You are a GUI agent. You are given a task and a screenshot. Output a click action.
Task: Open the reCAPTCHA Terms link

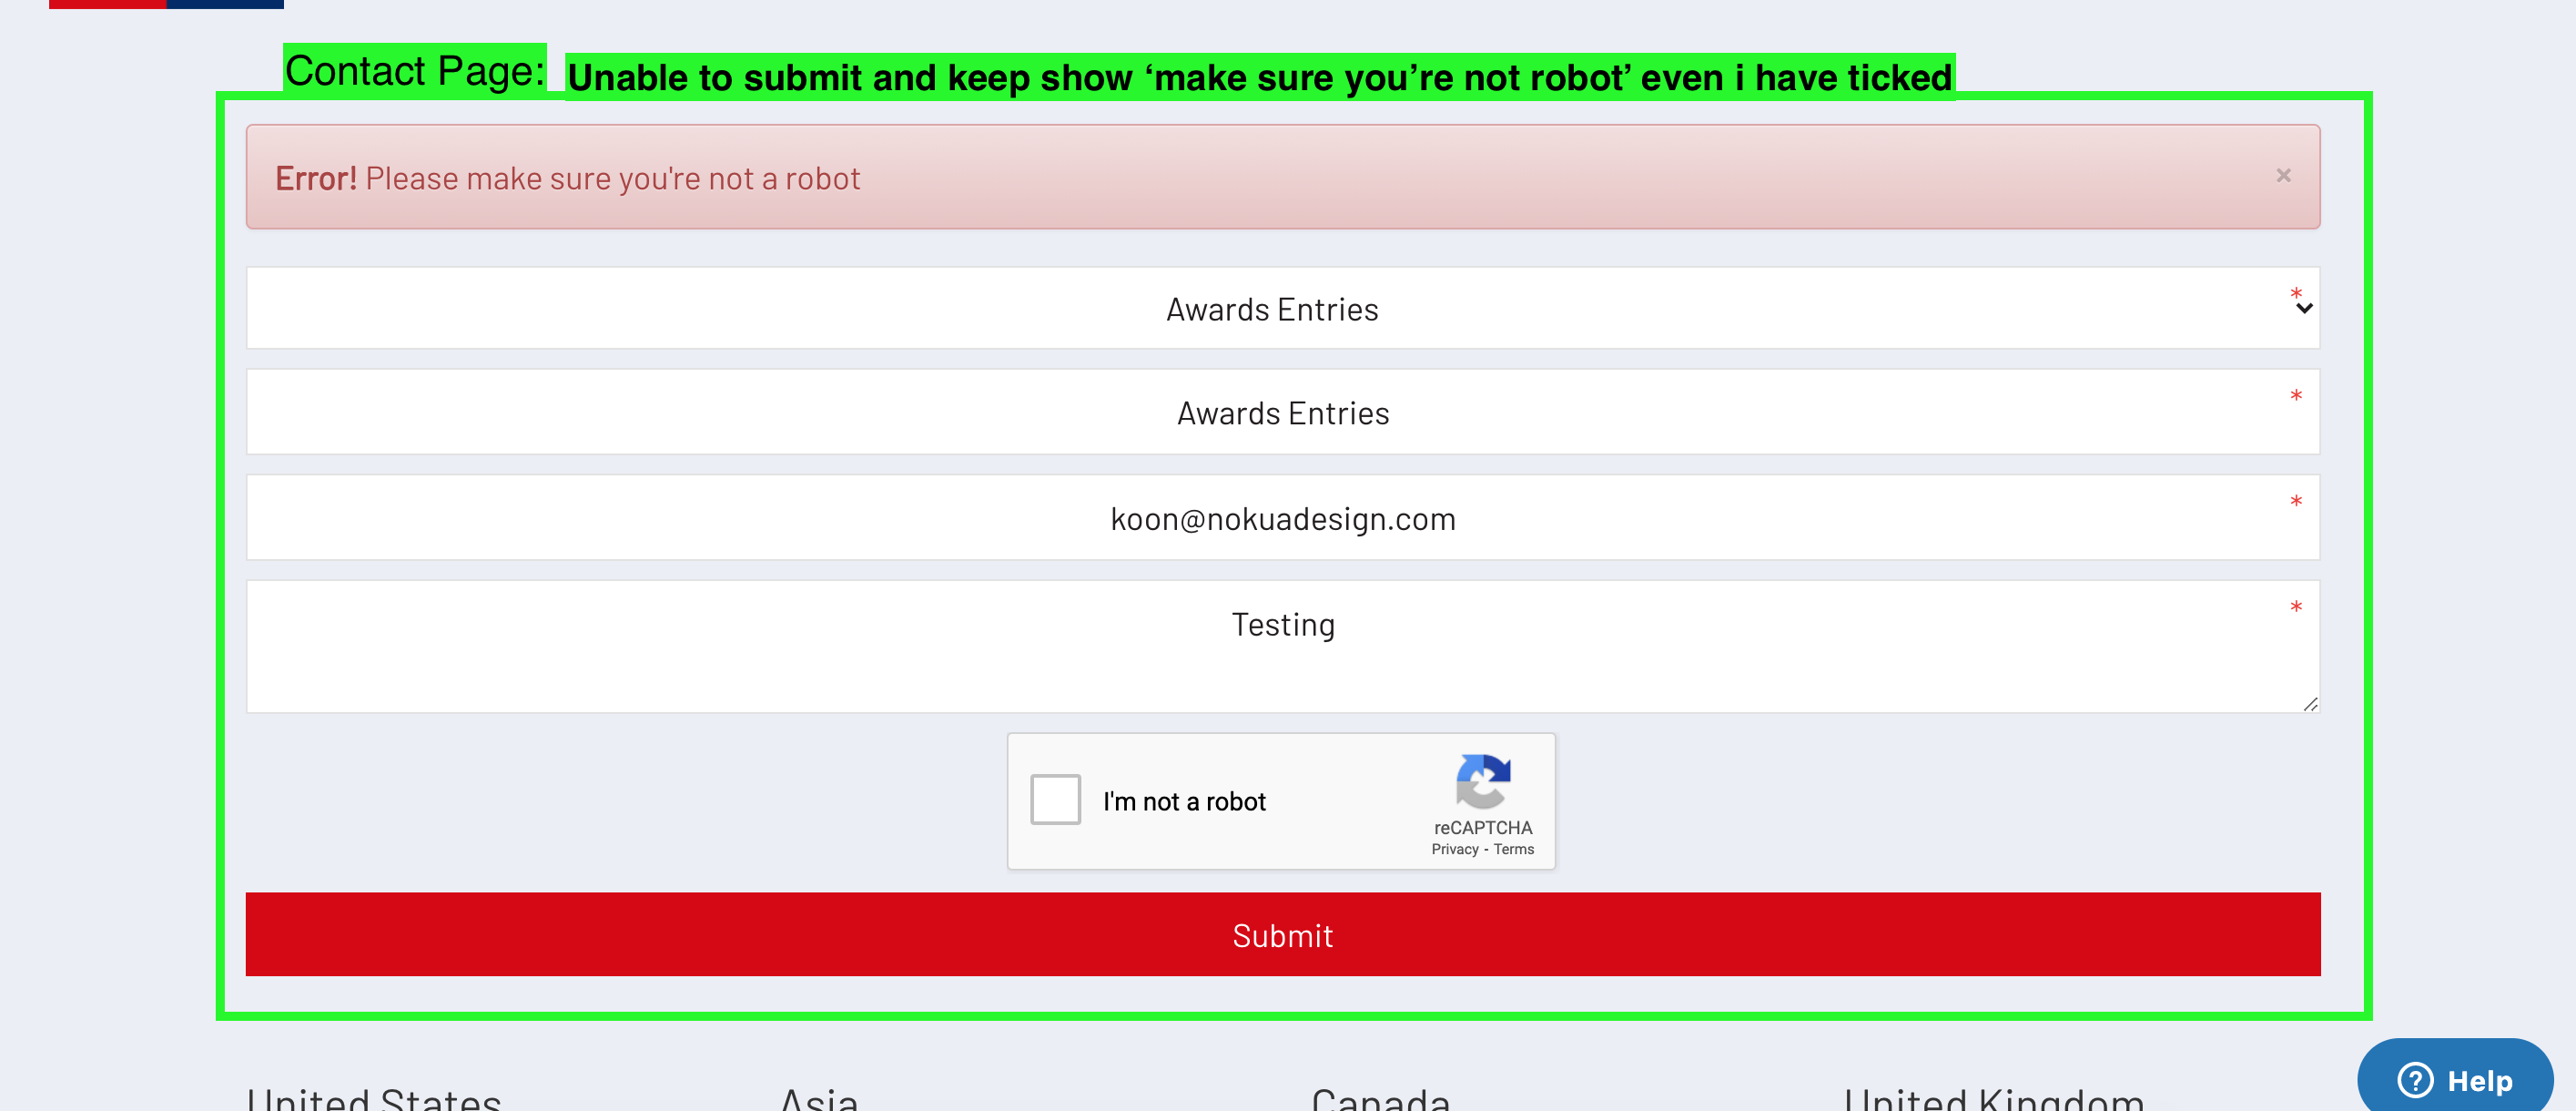pyautogui.click(x=1513, y=849)
